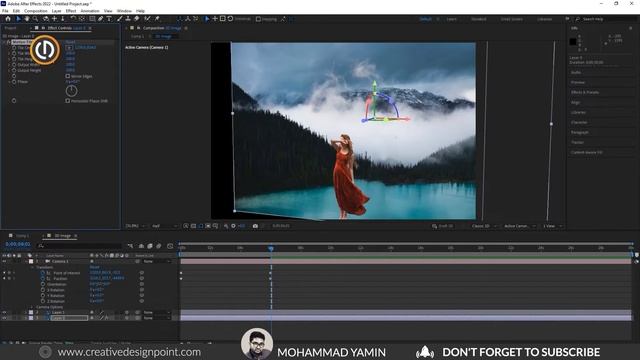Click the Phase angle dial control
The width and height of the screenshot is (640, 360).
71,91
